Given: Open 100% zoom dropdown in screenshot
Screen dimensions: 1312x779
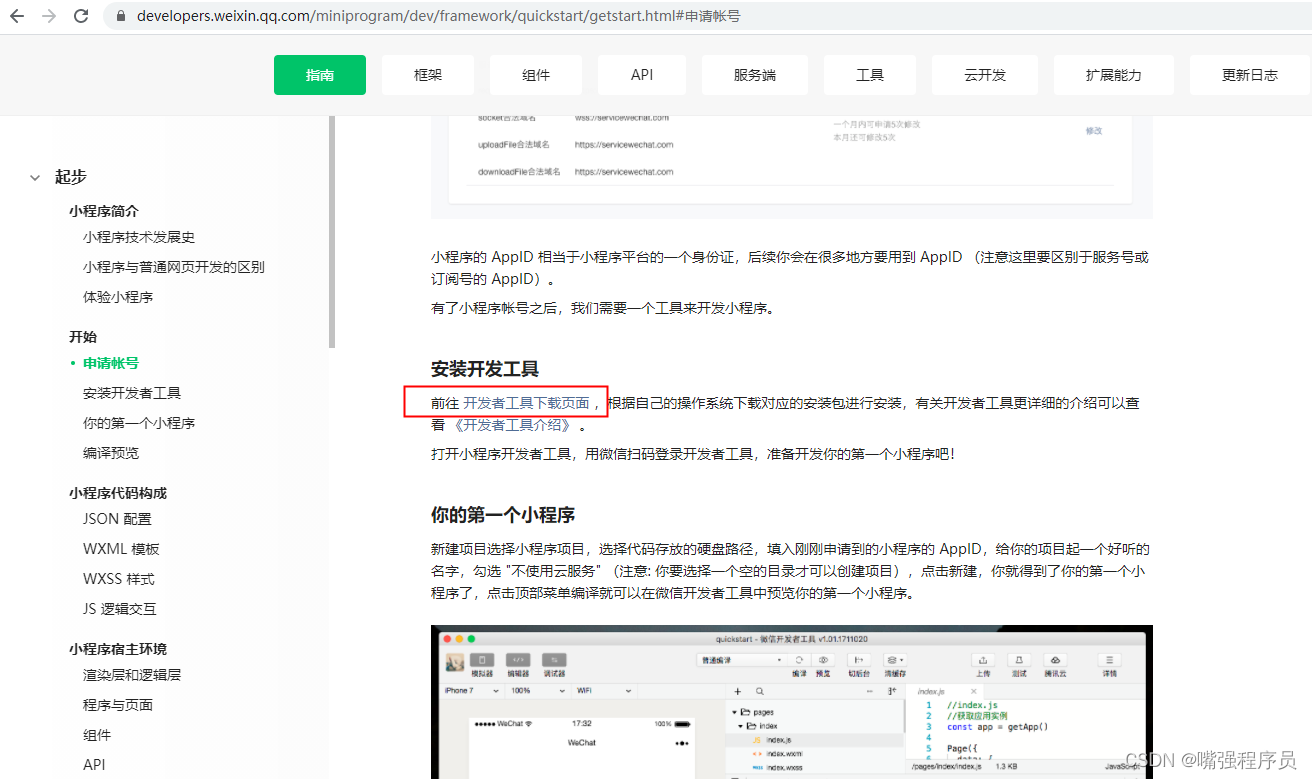Looking at the screenshot, I should point(537,691).
